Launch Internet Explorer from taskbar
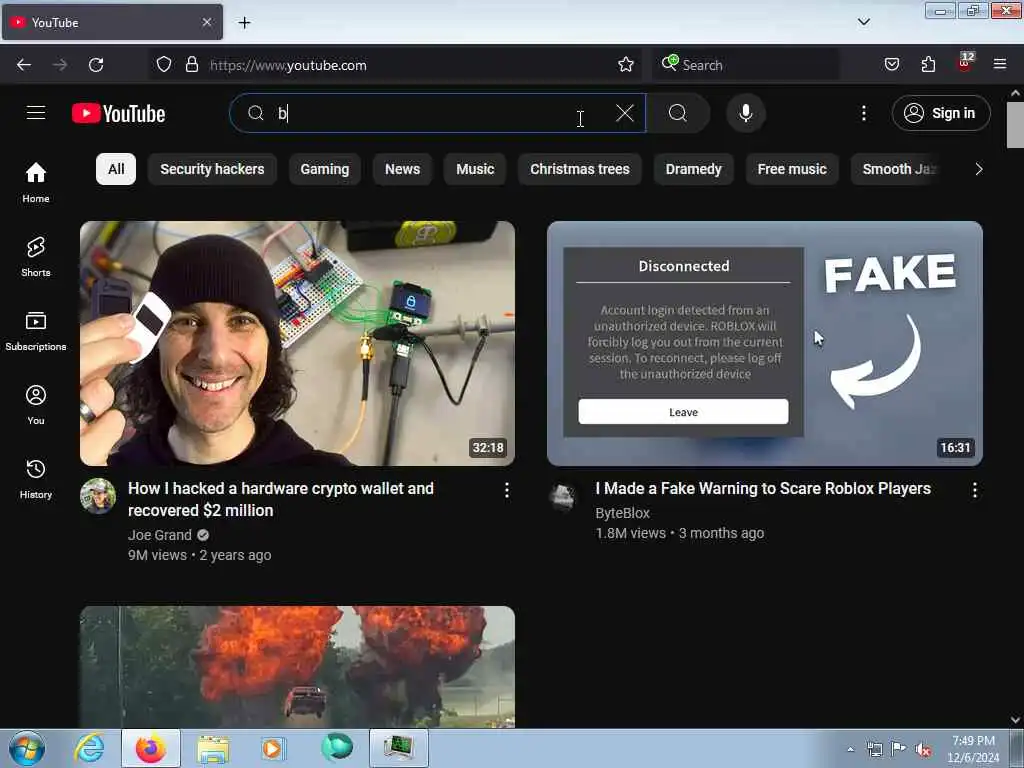 89,748
